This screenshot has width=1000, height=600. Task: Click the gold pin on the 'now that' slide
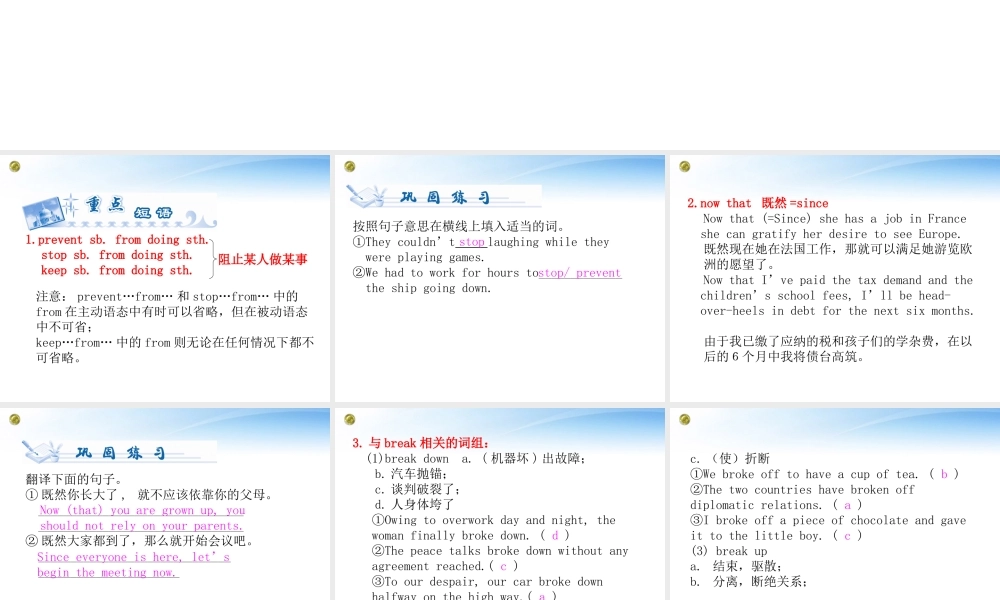point(685,166)
